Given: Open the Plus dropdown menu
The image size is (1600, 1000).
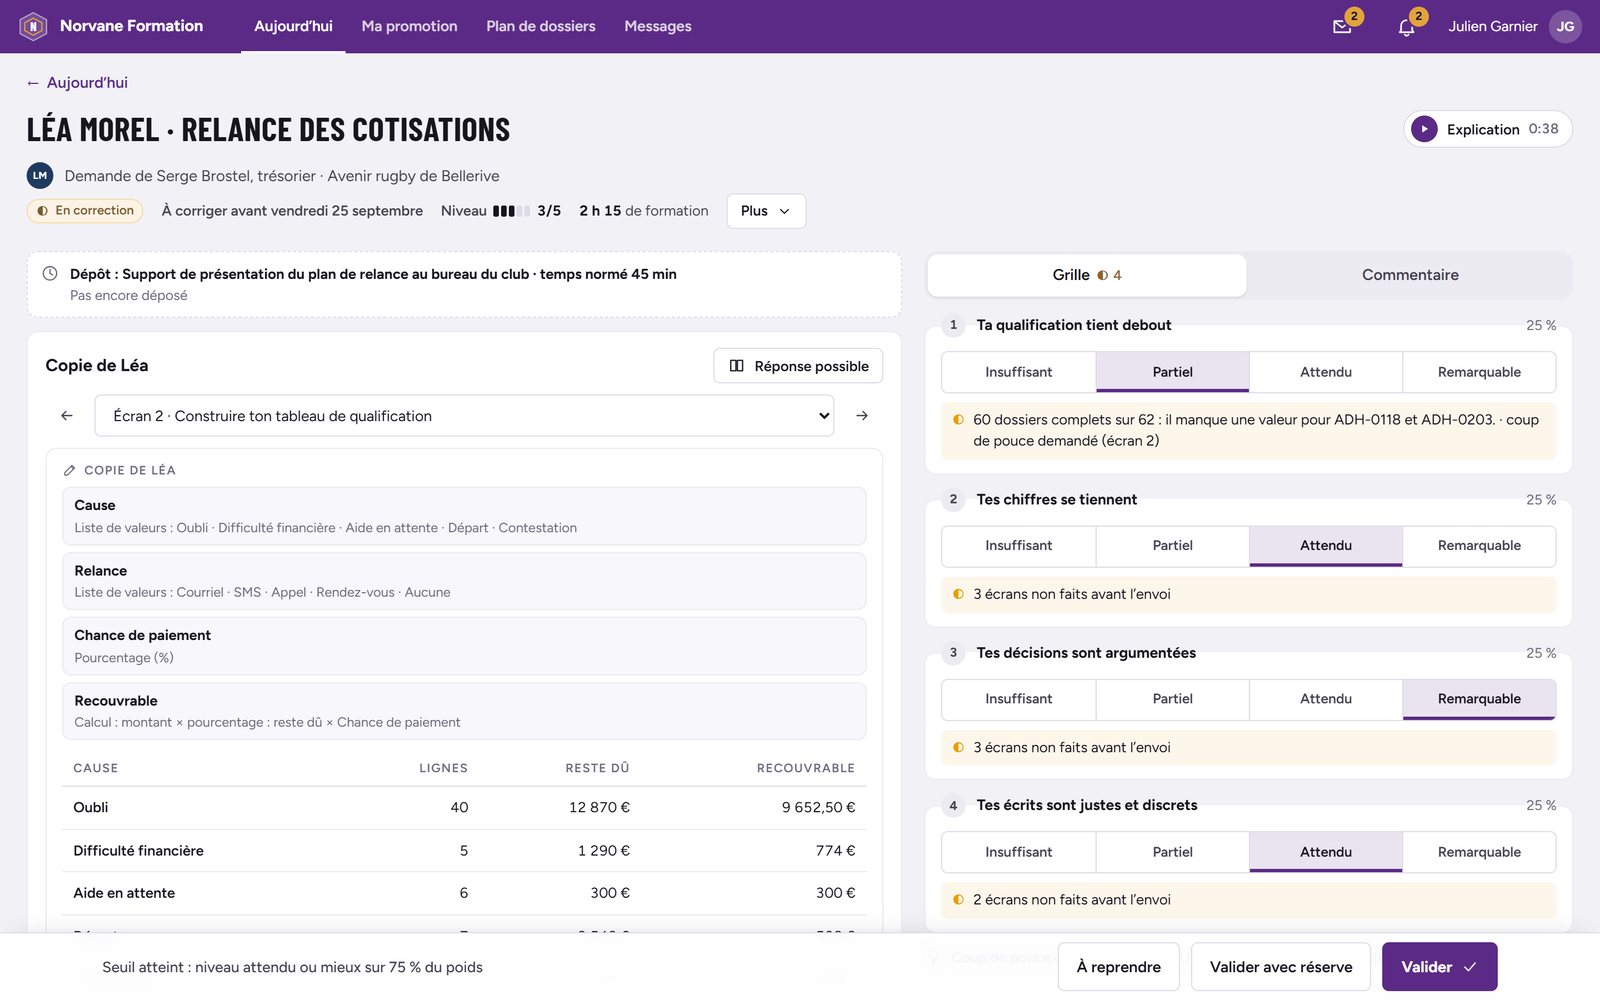Looking at the screenshot, I should [766, 211].
